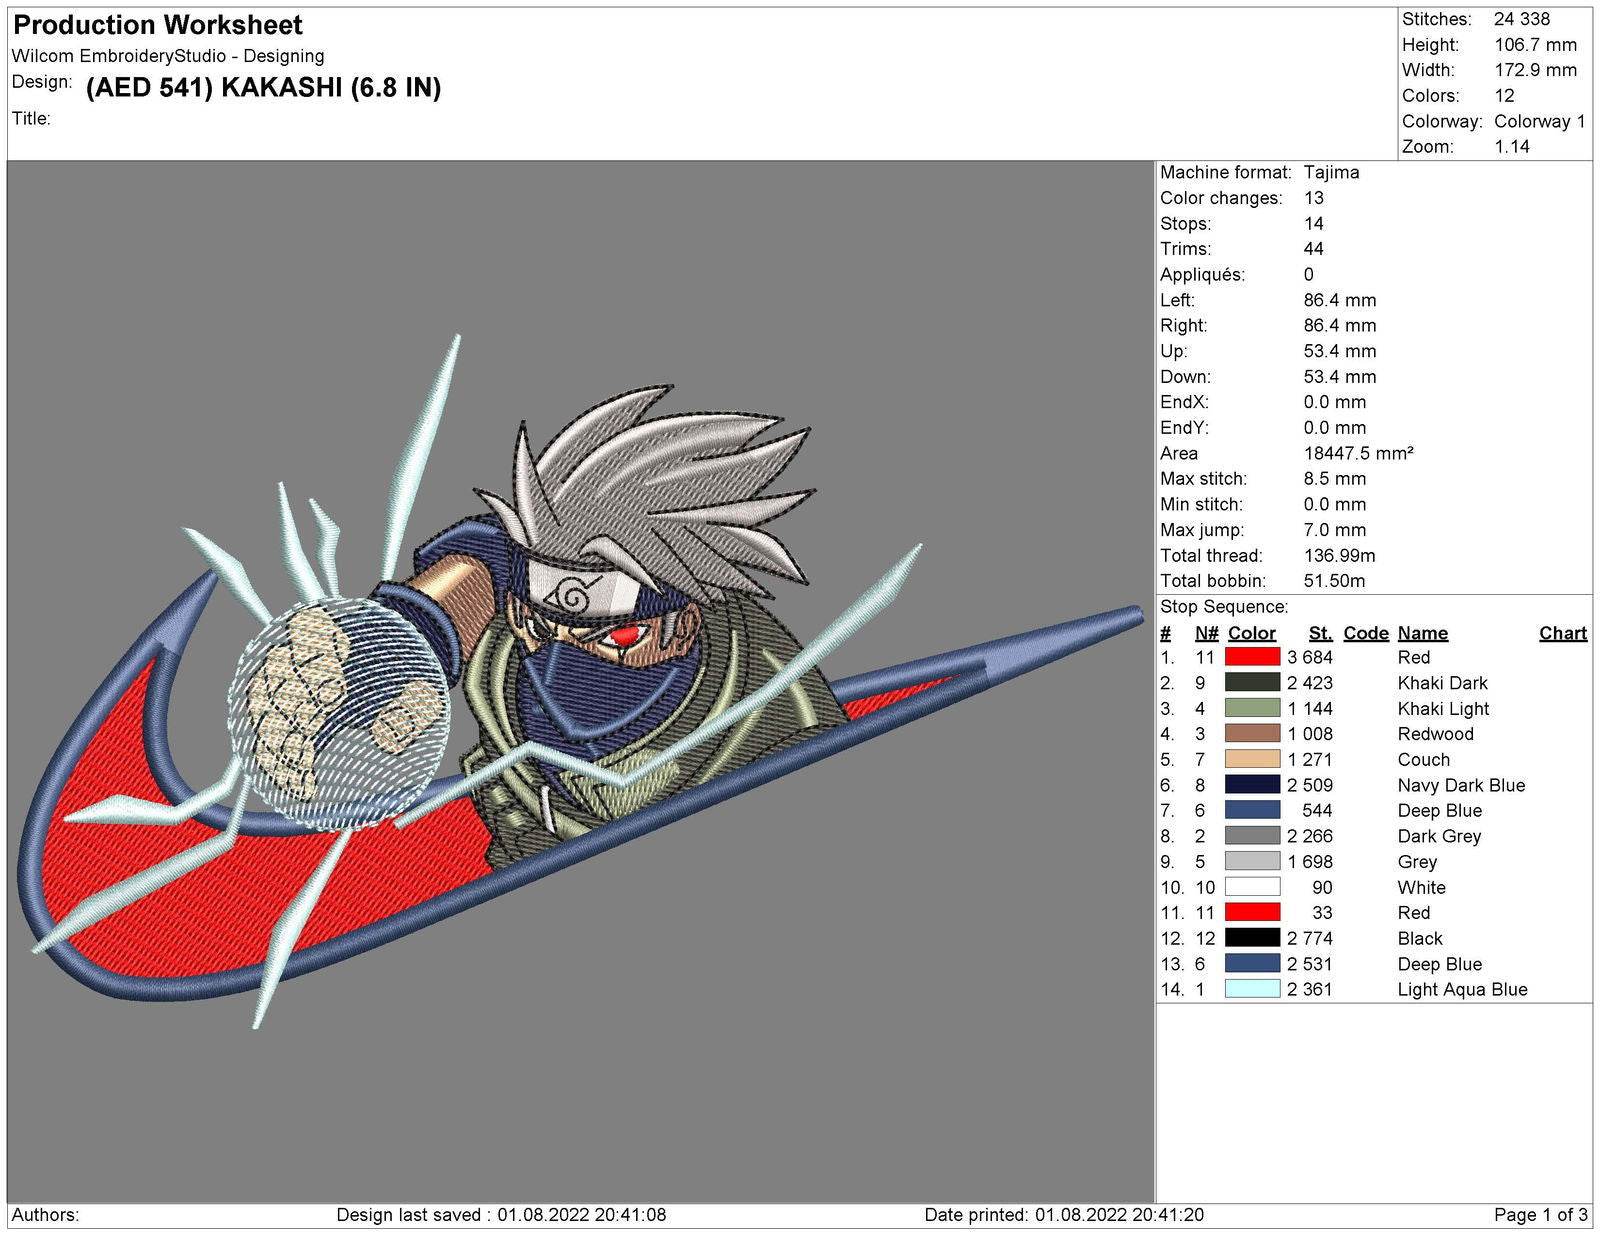The height and width of the screenshot is (1236, 1600).
Task: Click the 'Page 1 of 3' indicator
Action: [x=1541, y=1215]
